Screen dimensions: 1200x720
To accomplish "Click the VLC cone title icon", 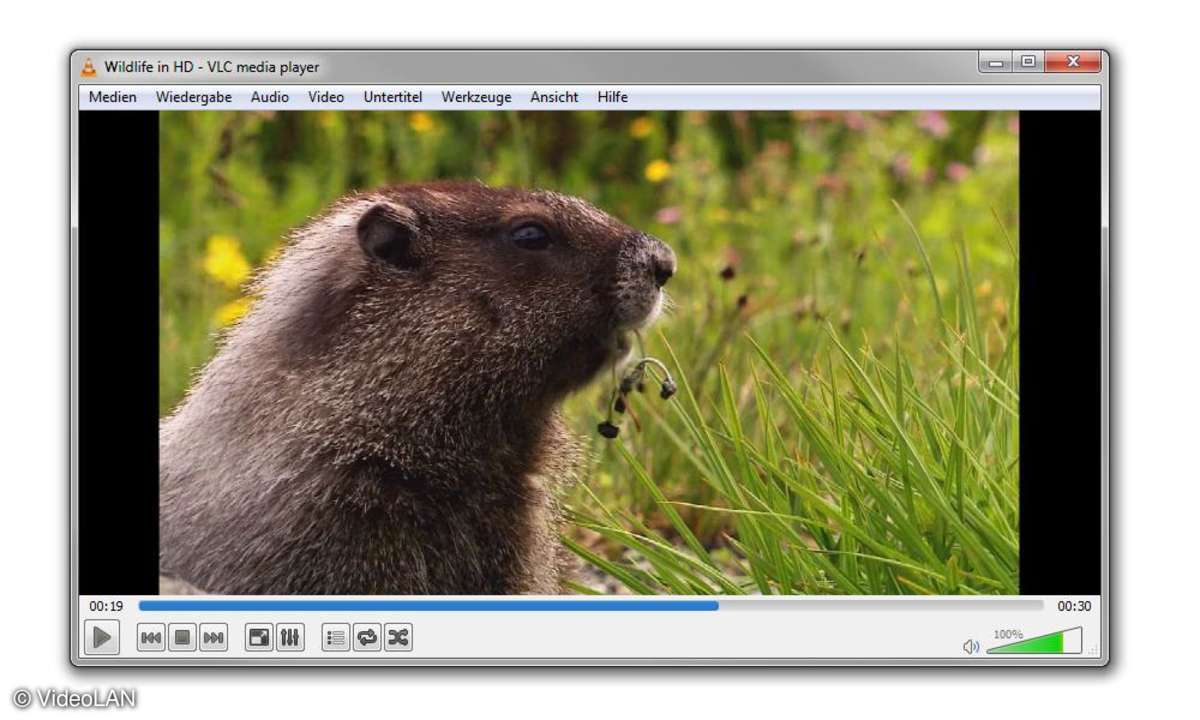I will point(89,67).
